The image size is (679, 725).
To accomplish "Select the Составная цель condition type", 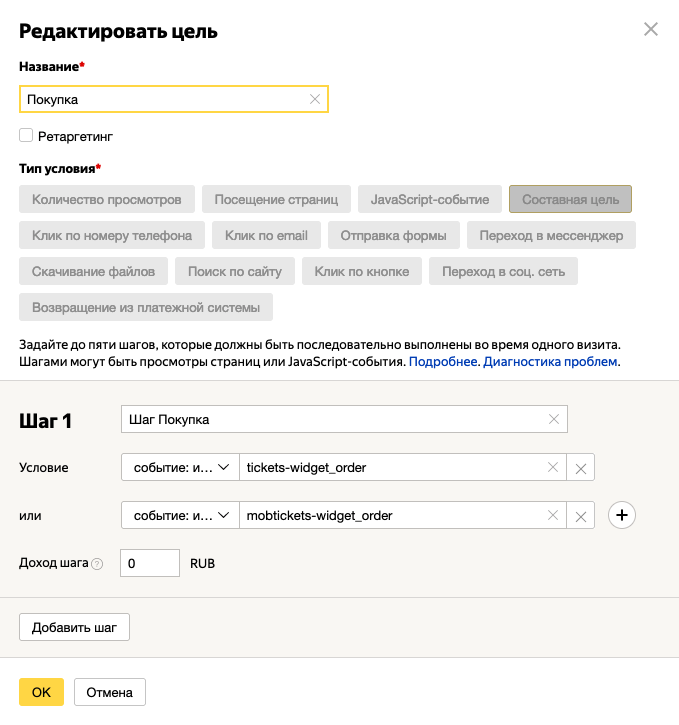I will point(570,199).
